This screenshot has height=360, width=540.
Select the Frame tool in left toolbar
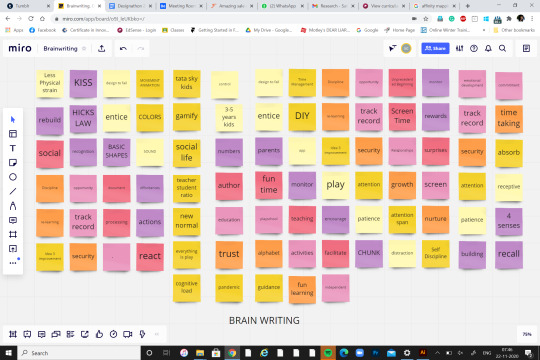13,235
